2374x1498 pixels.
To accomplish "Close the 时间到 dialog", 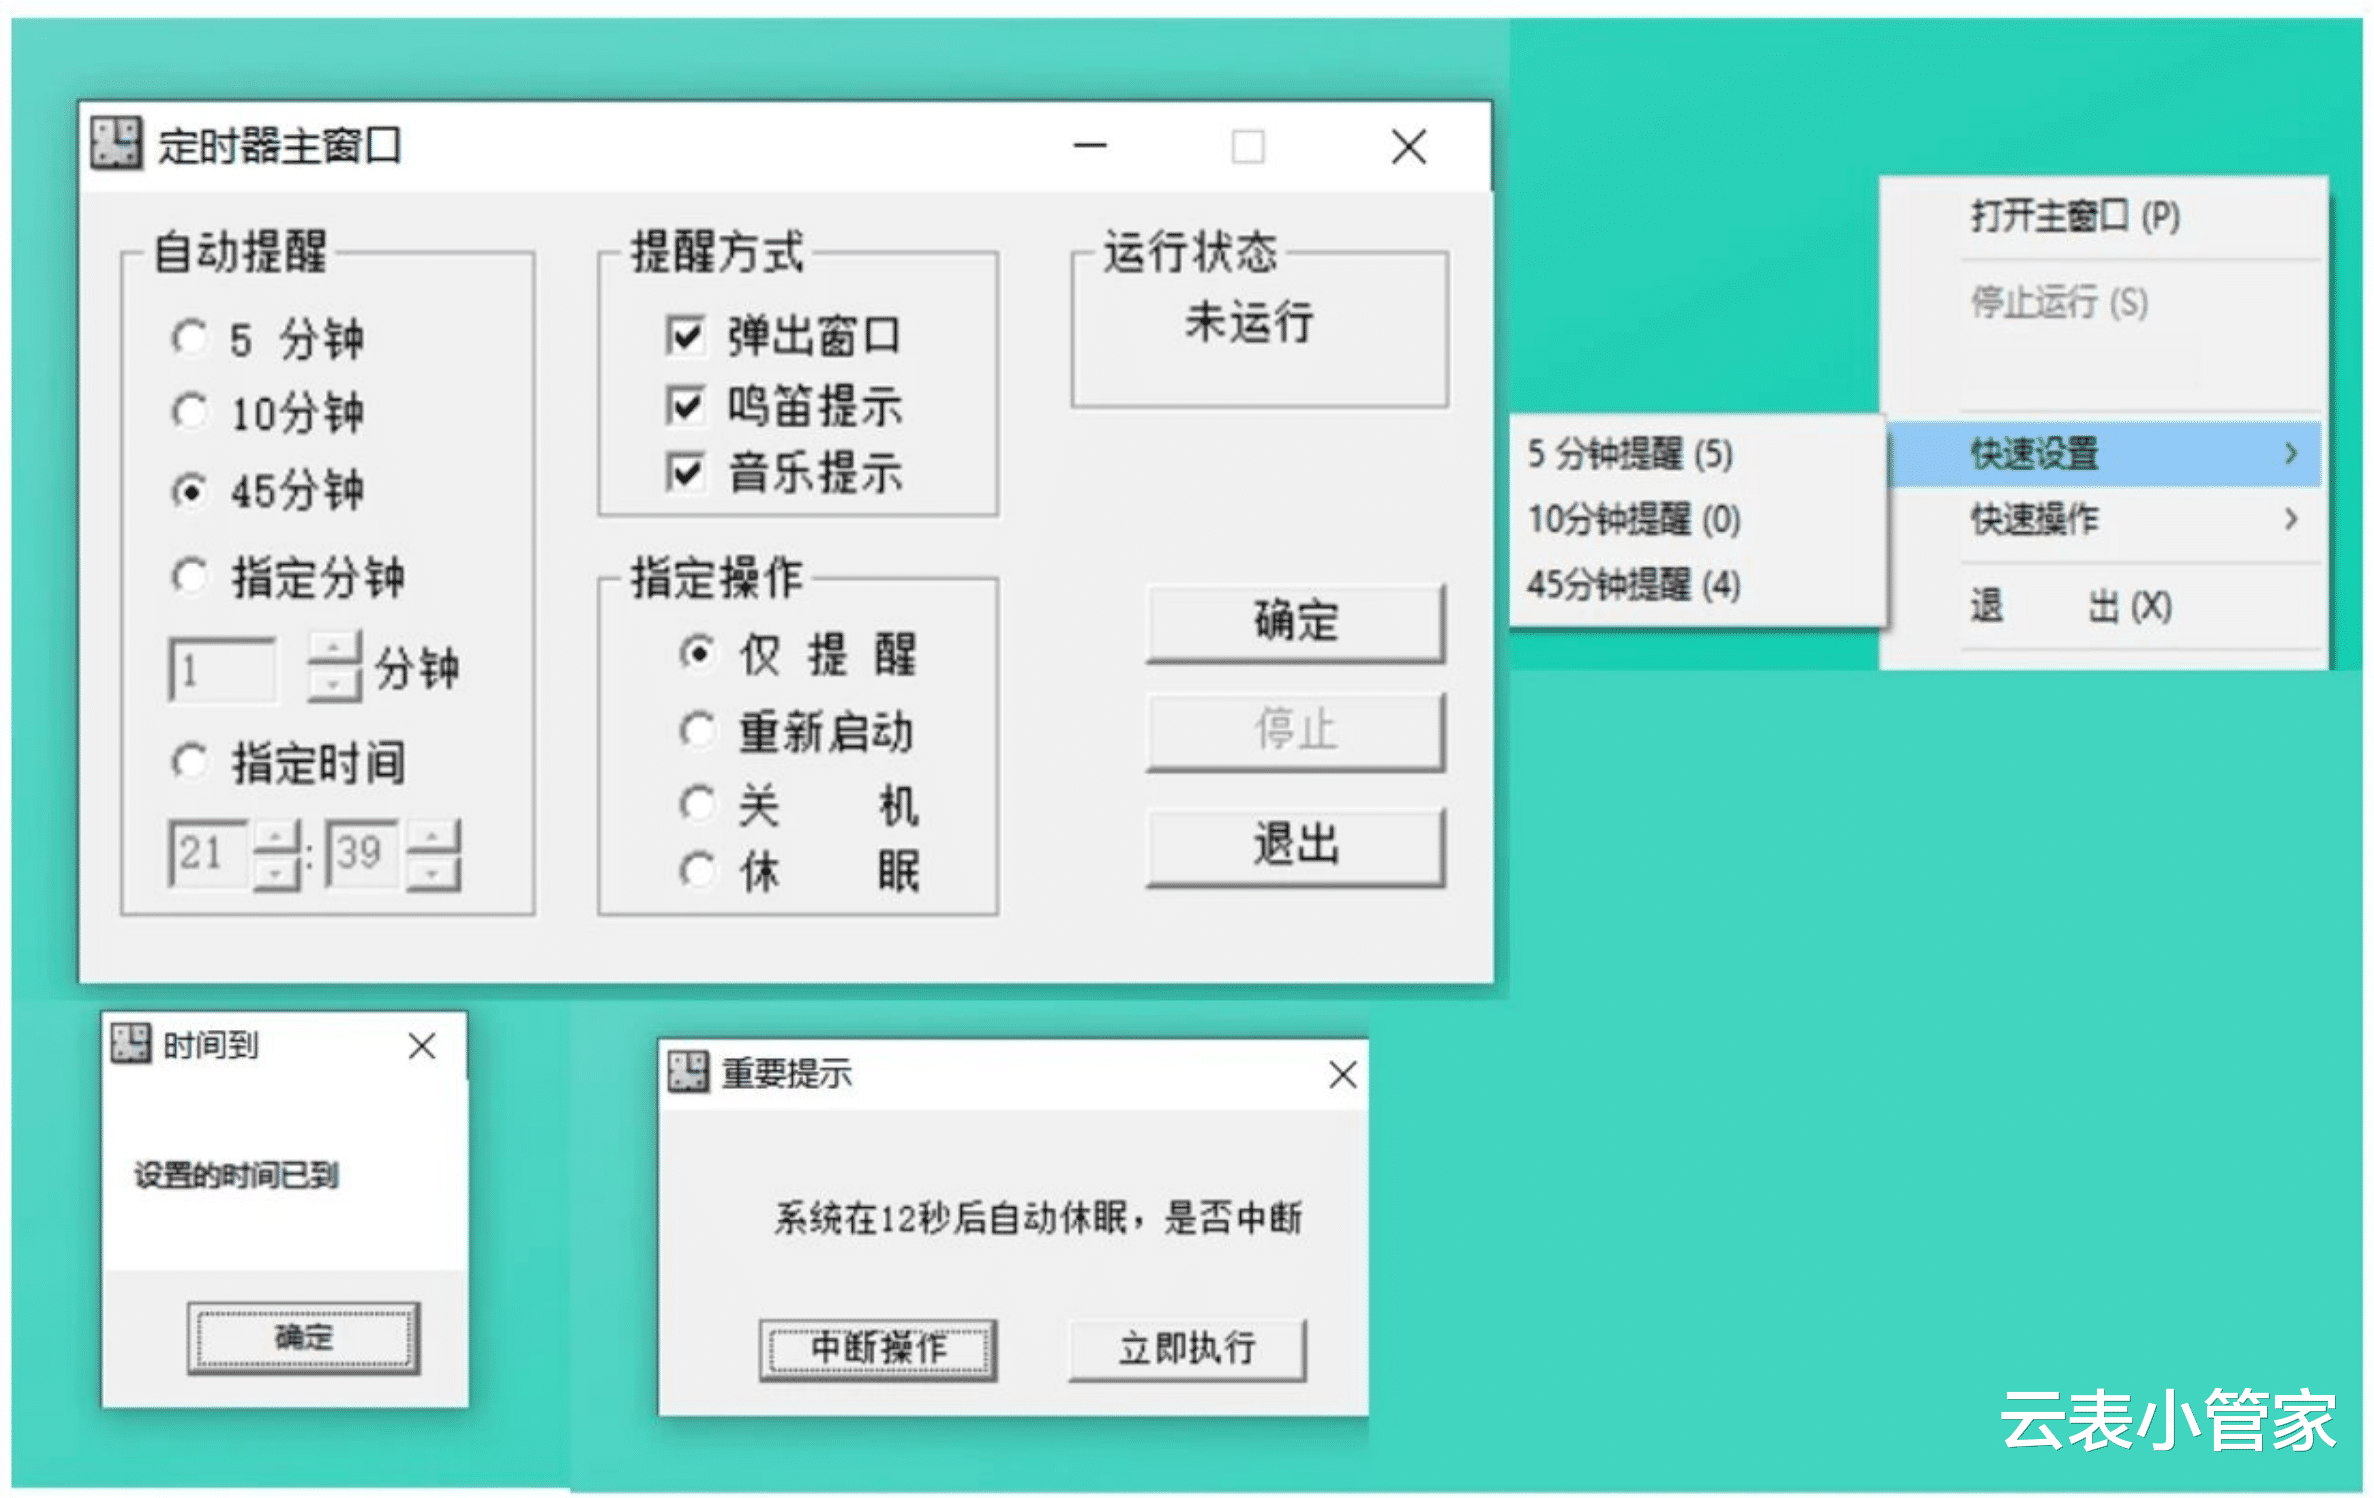I will pyautogui.click(x=422, y=1046).
